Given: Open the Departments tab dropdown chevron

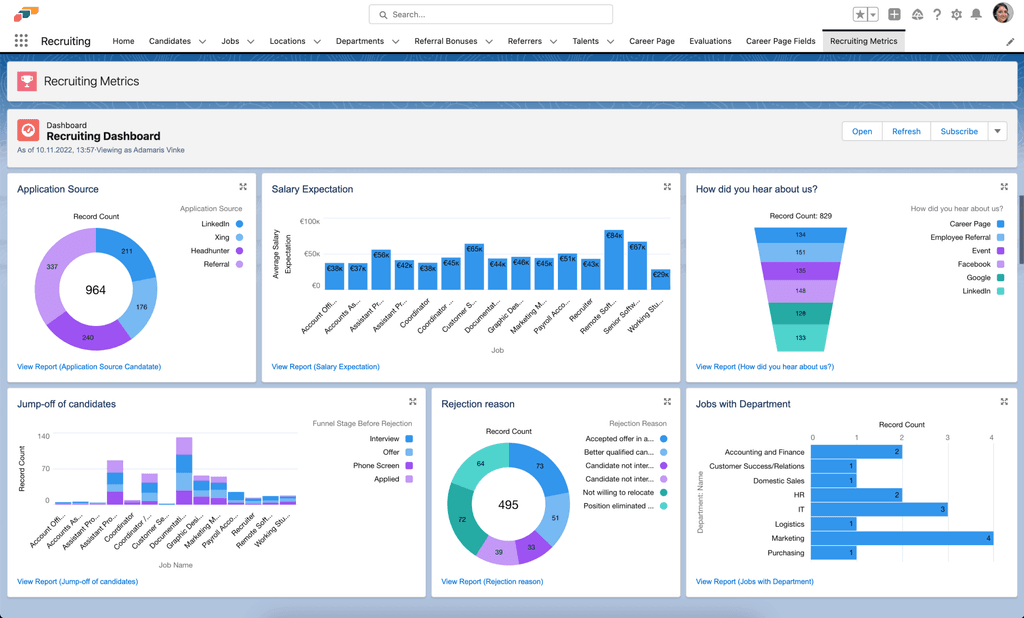Looking at the screenshot, I should click(x=396, y=41).
